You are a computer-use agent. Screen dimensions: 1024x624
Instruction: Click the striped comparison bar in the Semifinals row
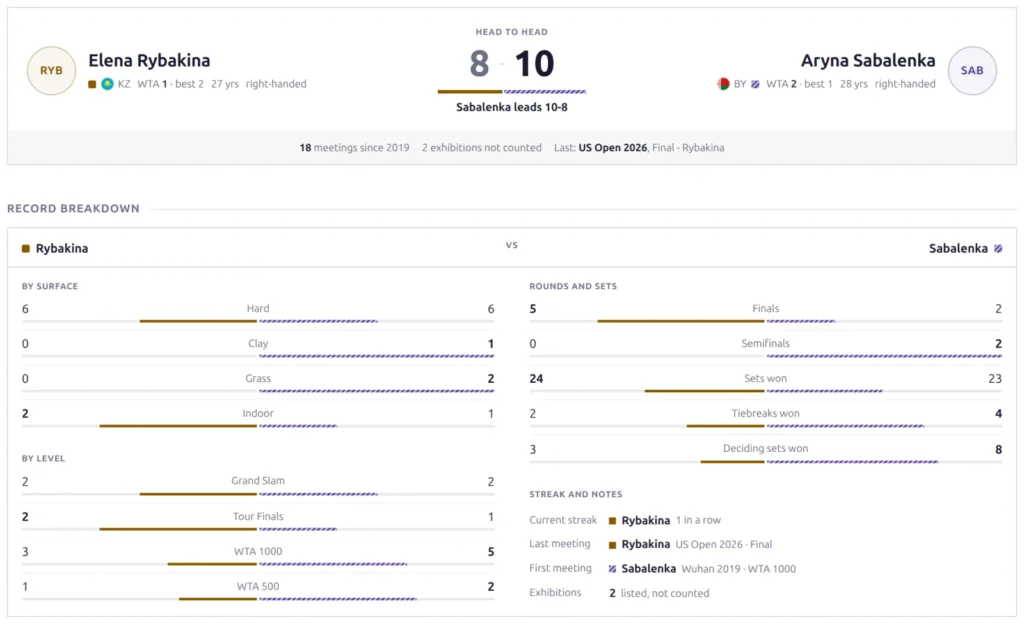[884, 356]
